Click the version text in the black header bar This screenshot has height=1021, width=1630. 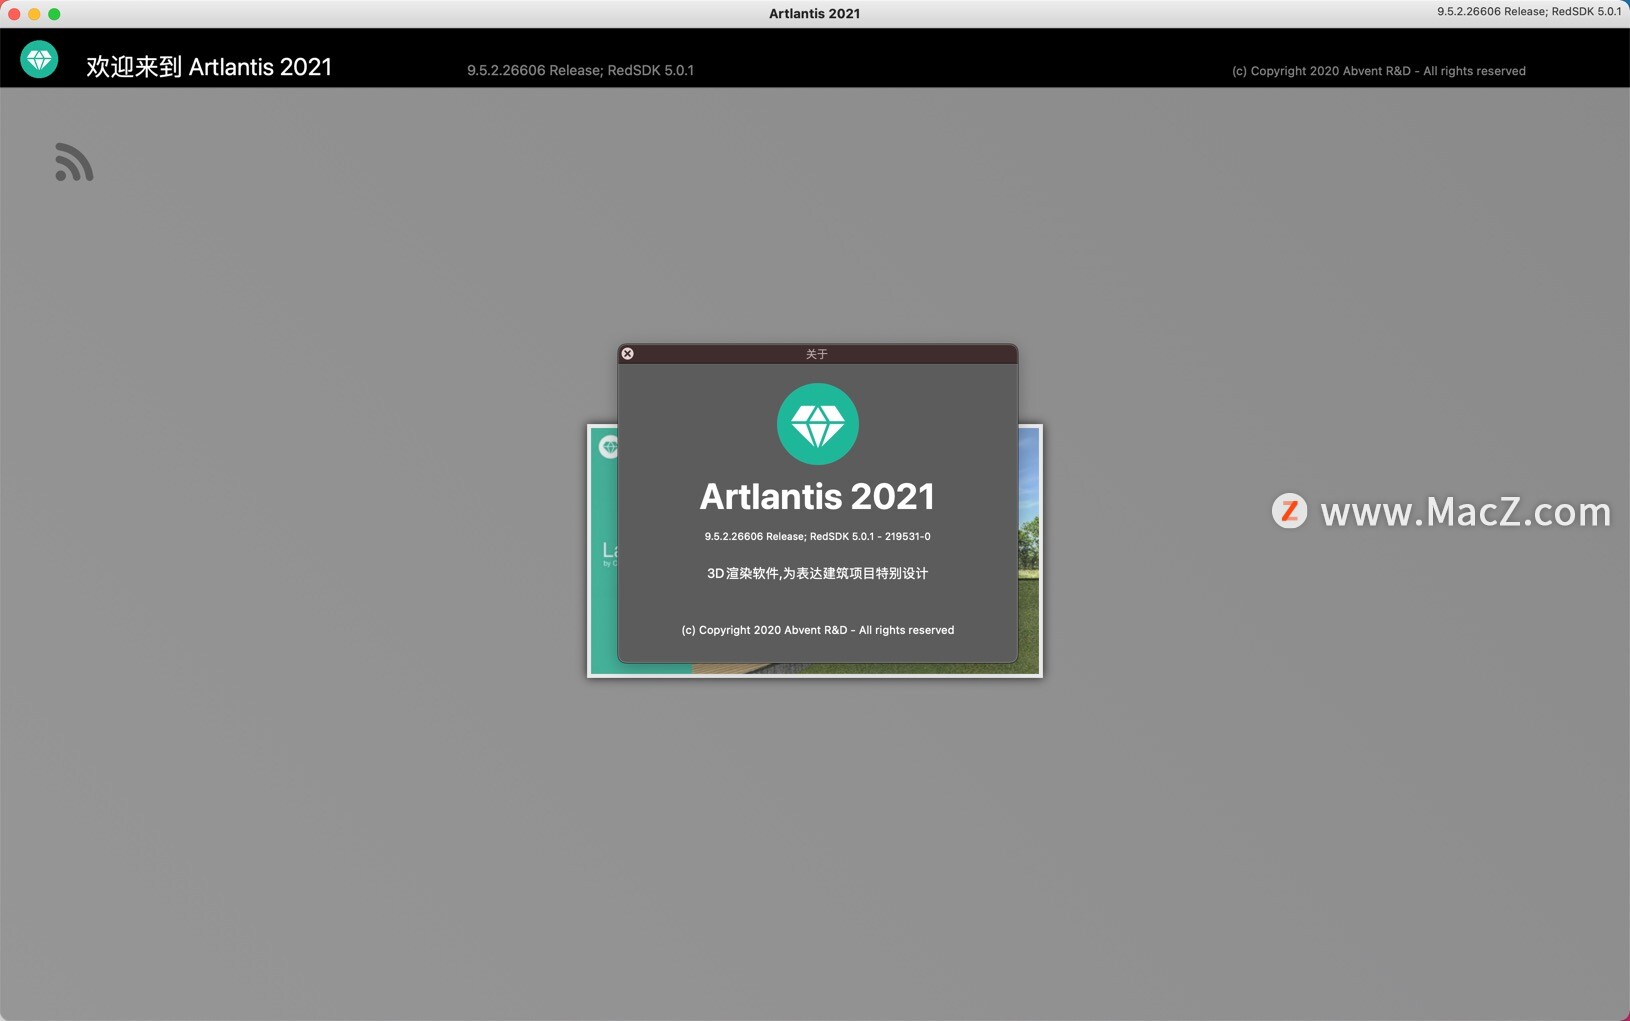[x=580, y=71]
